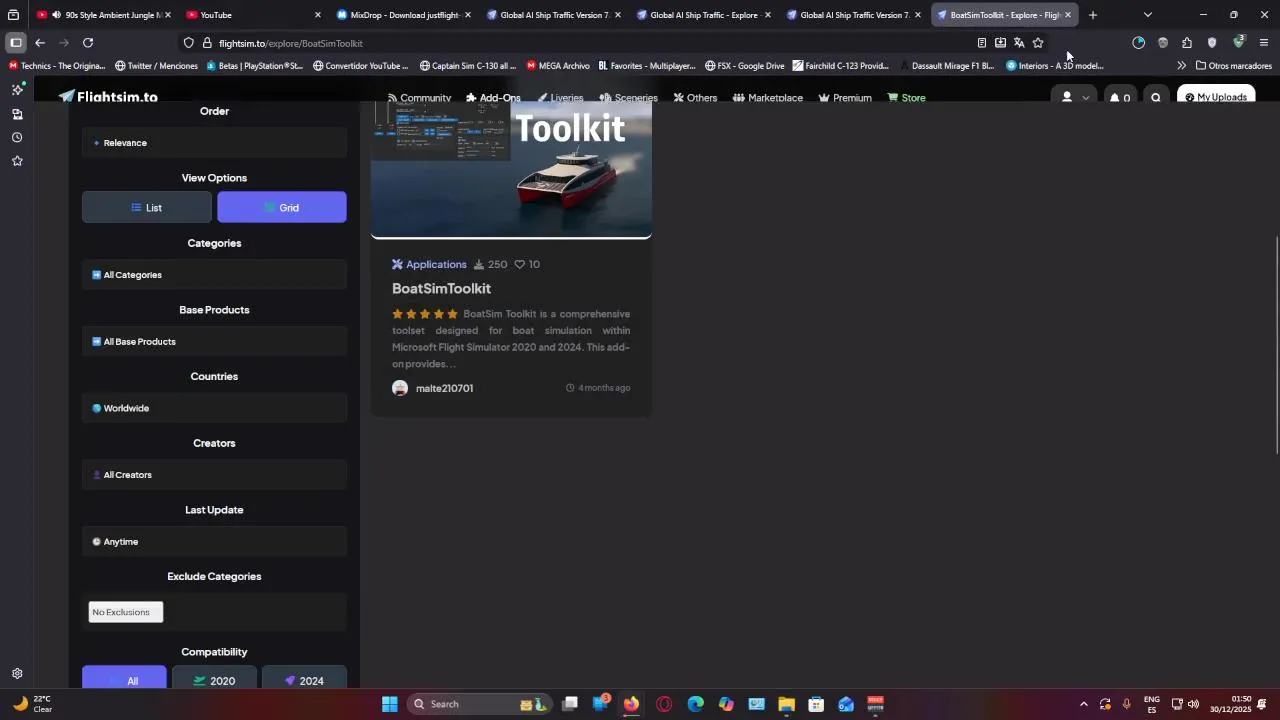Switch to MixDrop download tab

[x=403, y=15]
